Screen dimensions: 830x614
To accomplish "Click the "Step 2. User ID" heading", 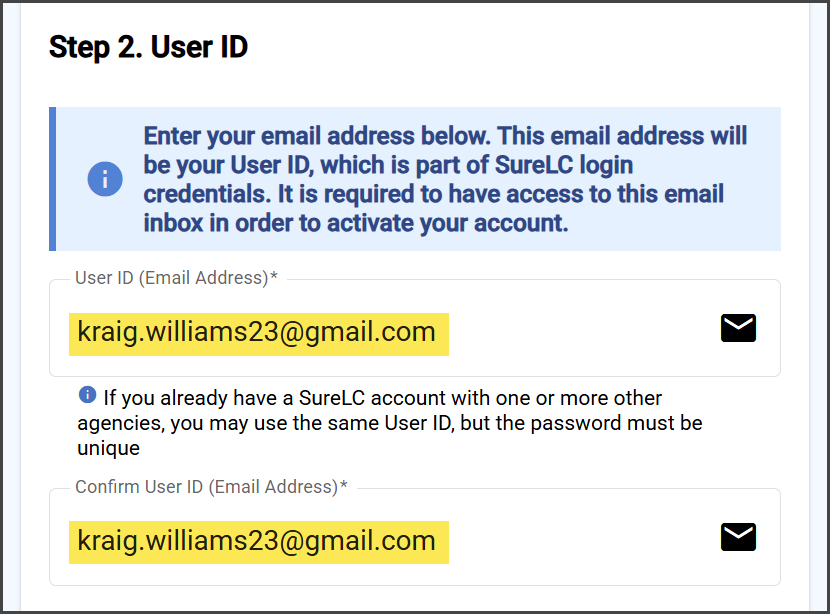I will click(x=148, y=47).
